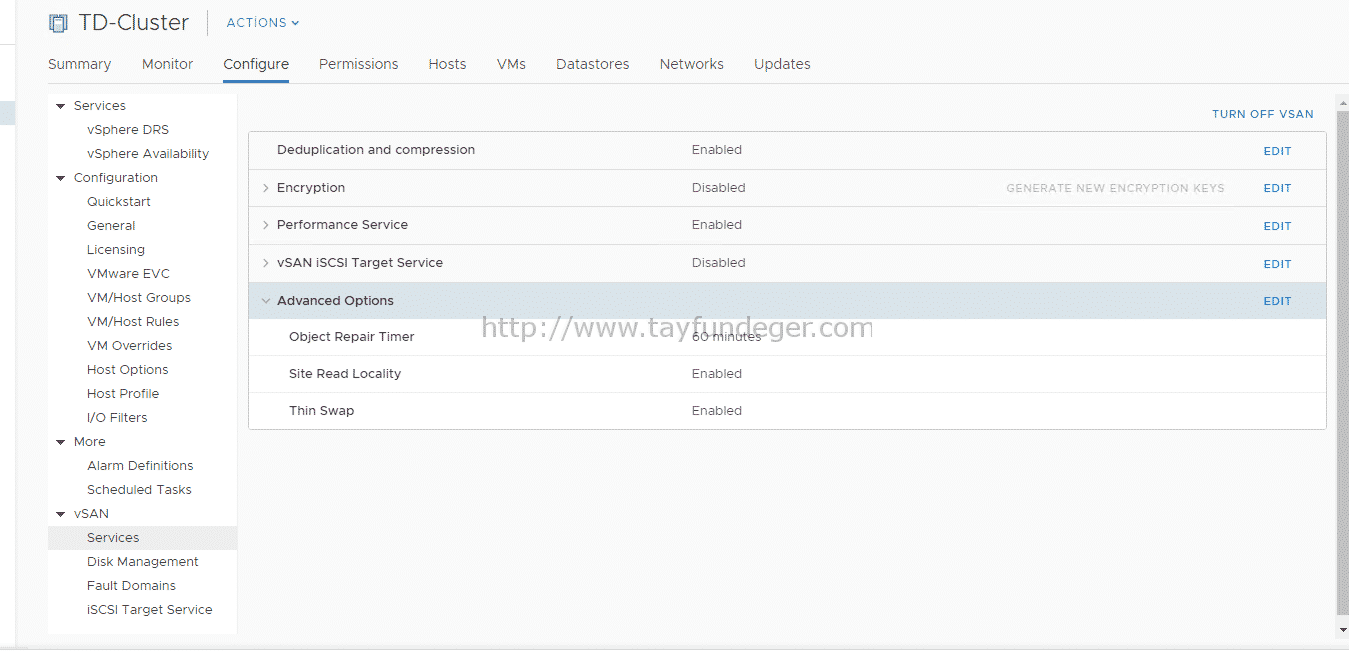This screenshot has height=653, width=1349.
Task: Click the Deduplication and compression label
Action: (376, 150)
